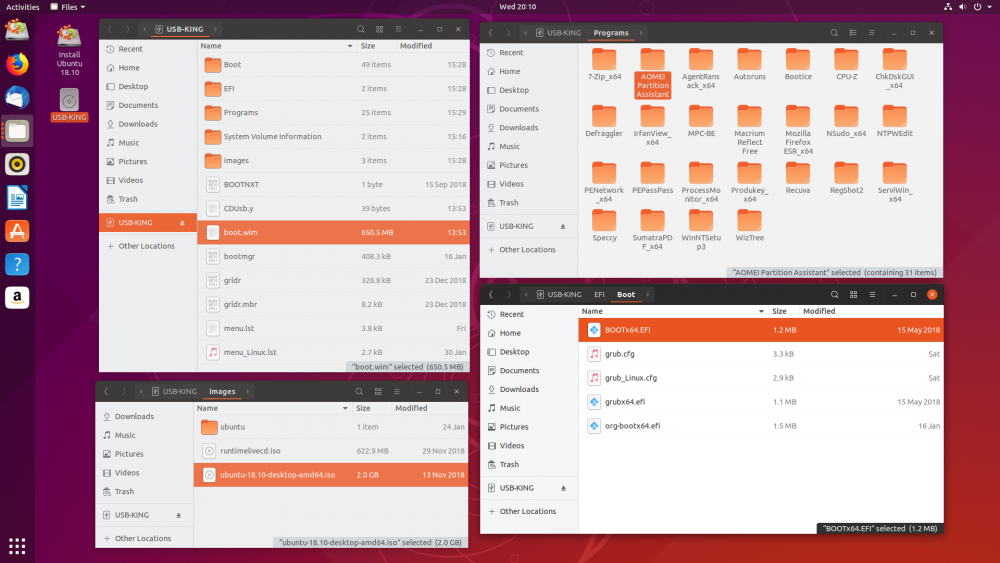The height and width of the screenshot is (563, 1000).
Task: Click USB-KING path button in Programs window
Action: coord(559,33)
